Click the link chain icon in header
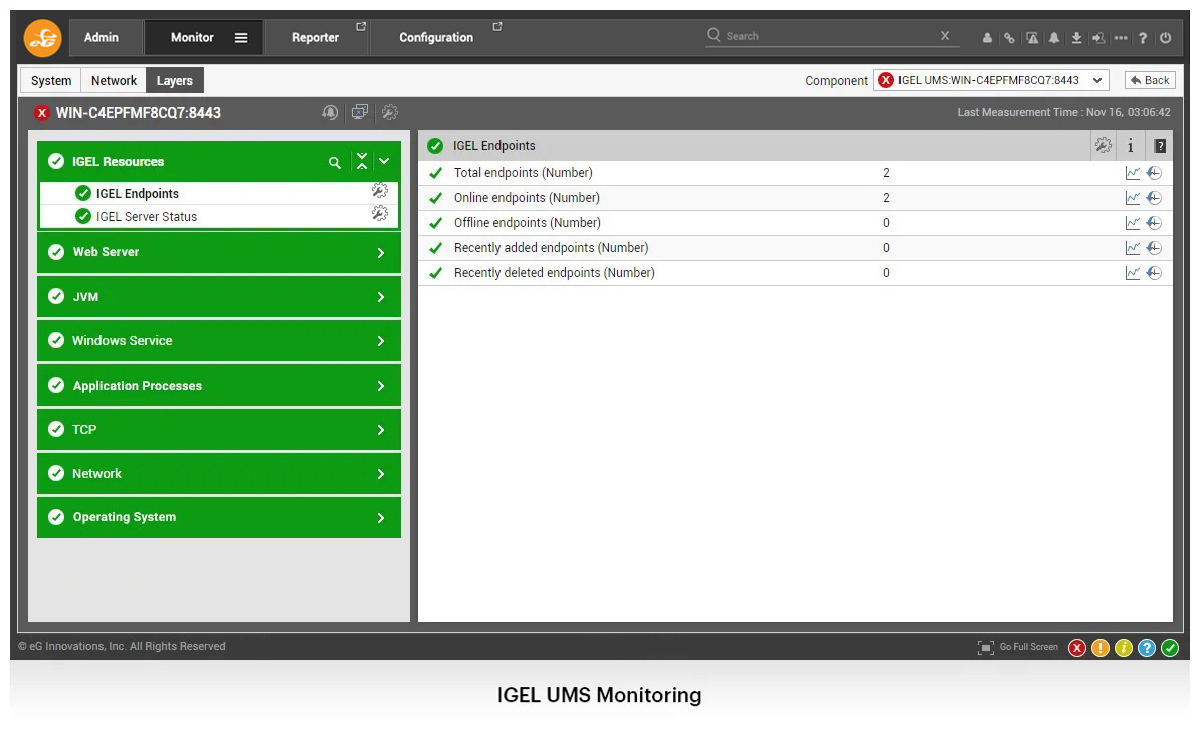Viewport: 1200px width, 737px height. click(1009, 38)
